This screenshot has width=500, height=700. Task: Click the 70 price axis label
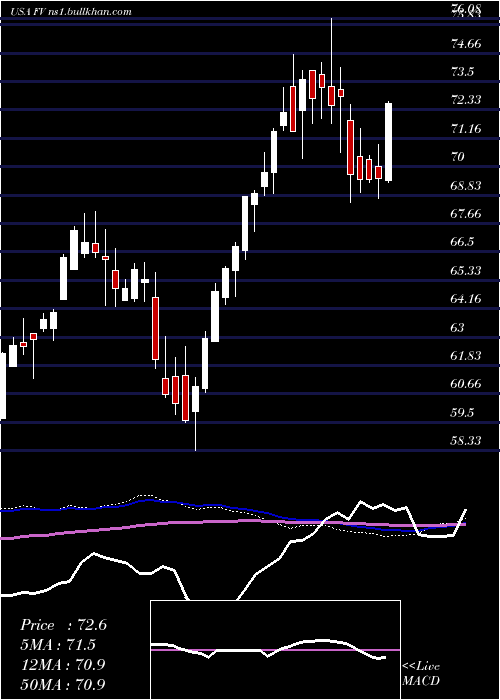pos(458,157)
